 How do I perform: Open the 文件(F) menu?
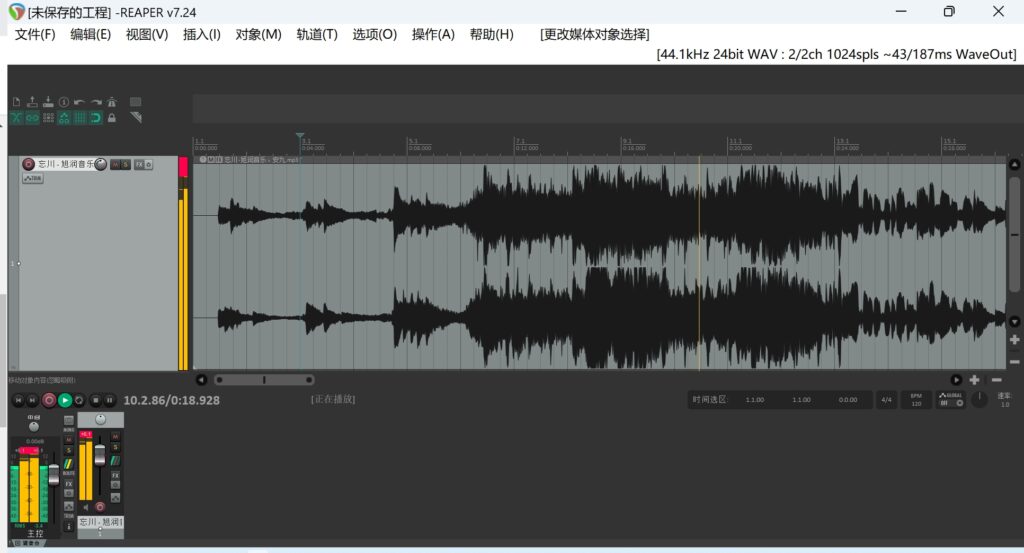coord(35,35)
